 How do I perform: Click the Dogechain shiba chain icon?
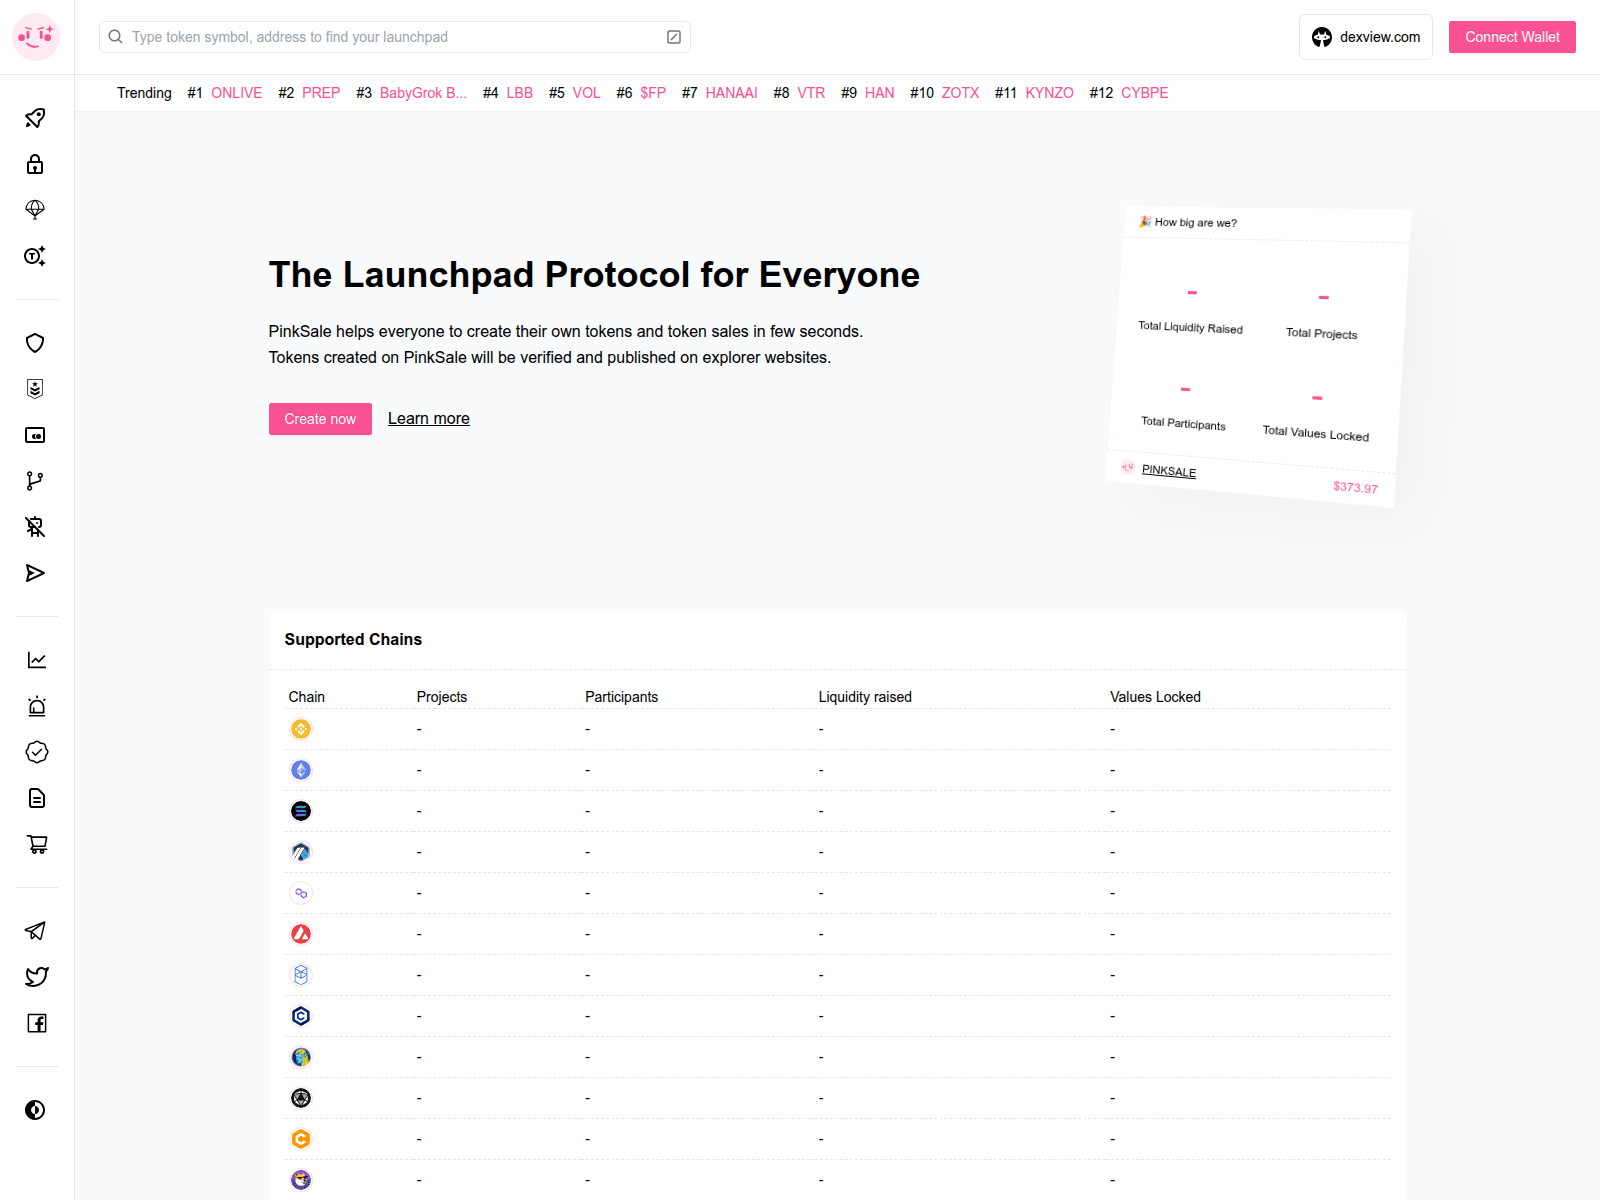click(x=301, y=1180)
